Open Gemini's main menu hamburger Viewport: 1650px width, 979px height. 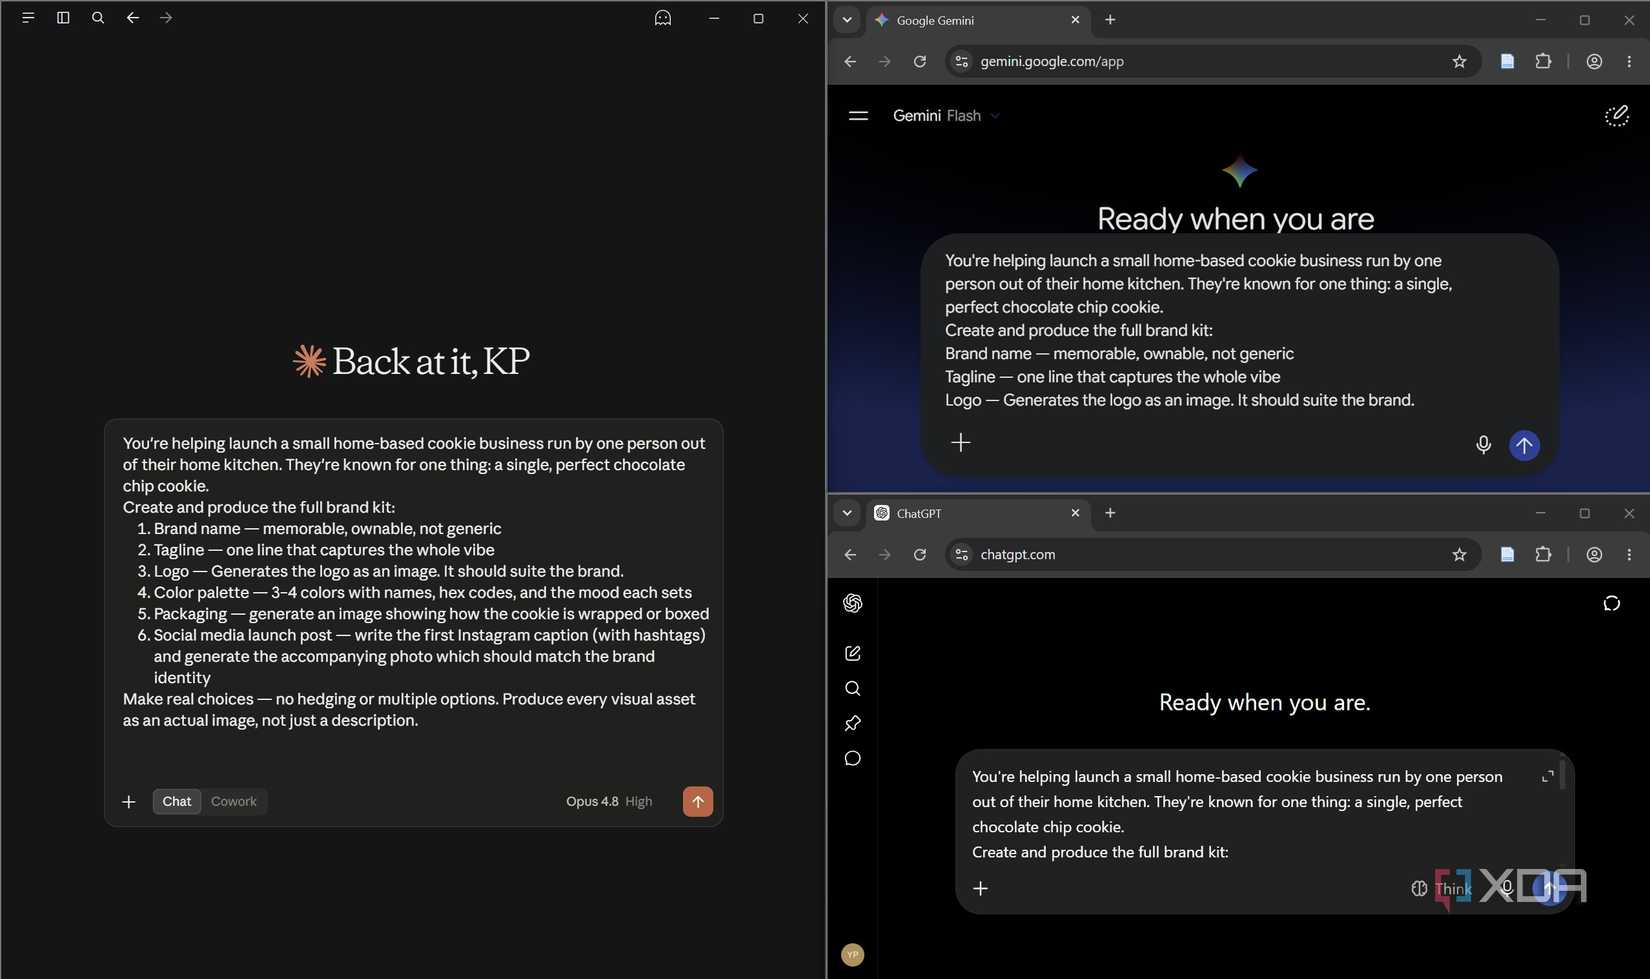(858, 116)
